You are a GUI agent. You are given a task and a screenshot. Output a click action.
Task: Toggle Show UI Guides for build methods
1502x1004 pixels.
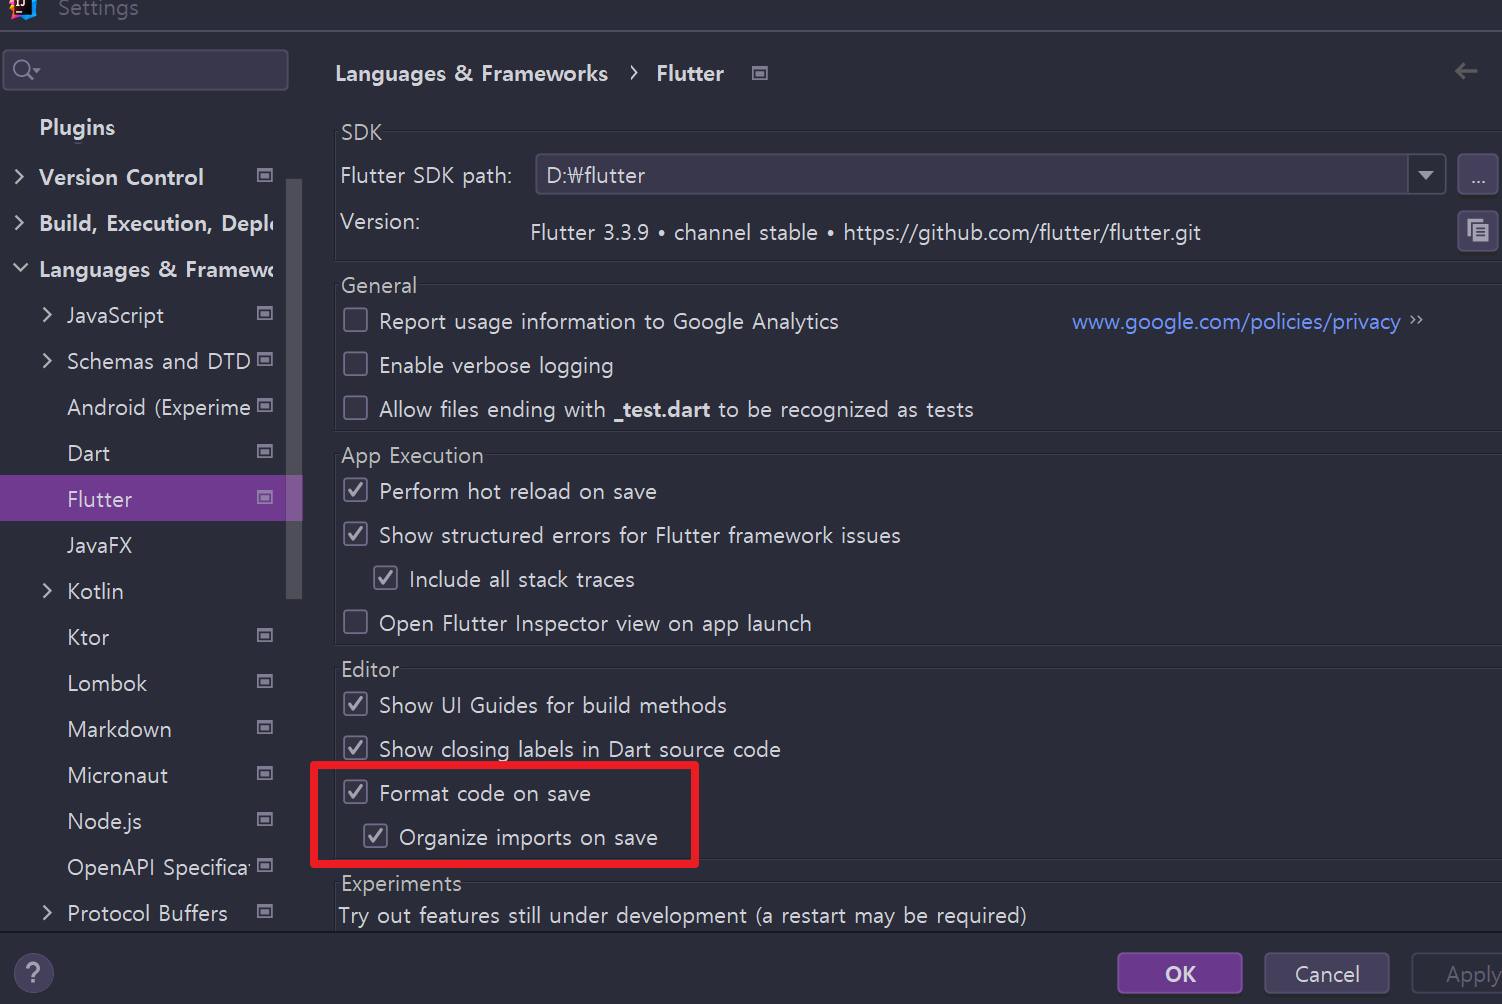pos(355,704)
